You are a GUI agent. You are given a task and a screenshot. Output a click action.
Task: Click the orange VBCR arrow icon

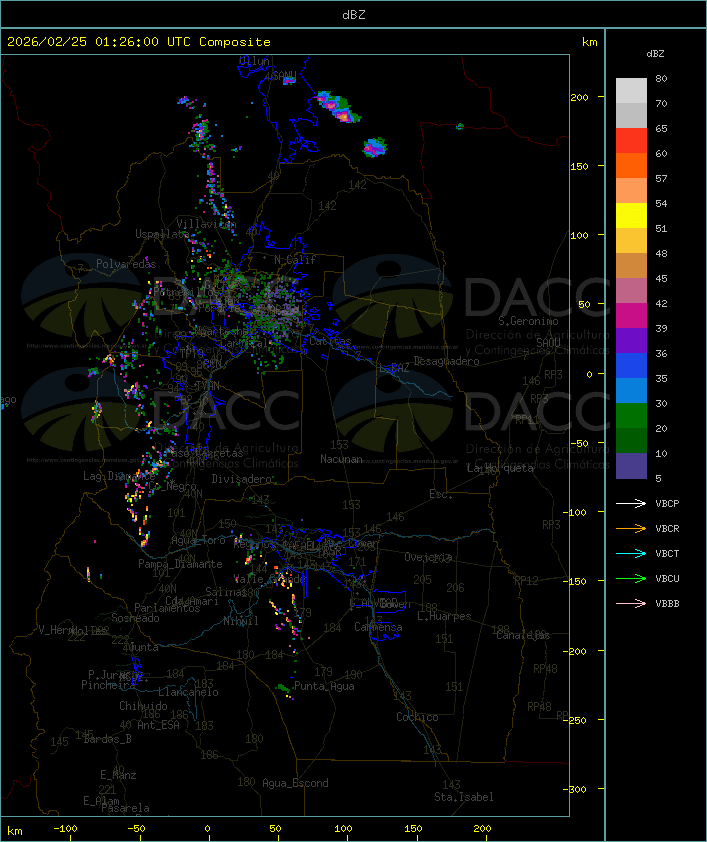pos(631,528)
